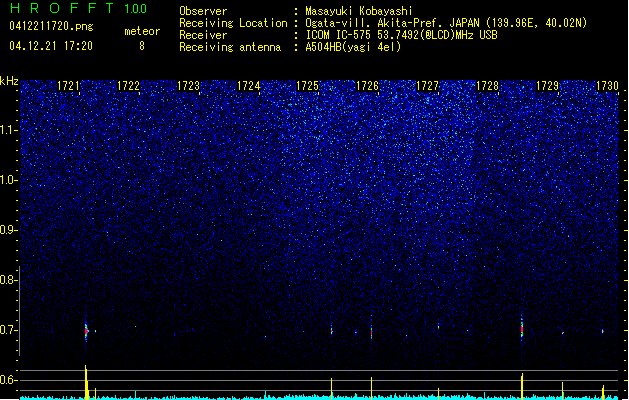Viewport: 629px width, 400px height.
Task: Click the tallest yellow power spike after 1721
Action: [x=86, y=382]
